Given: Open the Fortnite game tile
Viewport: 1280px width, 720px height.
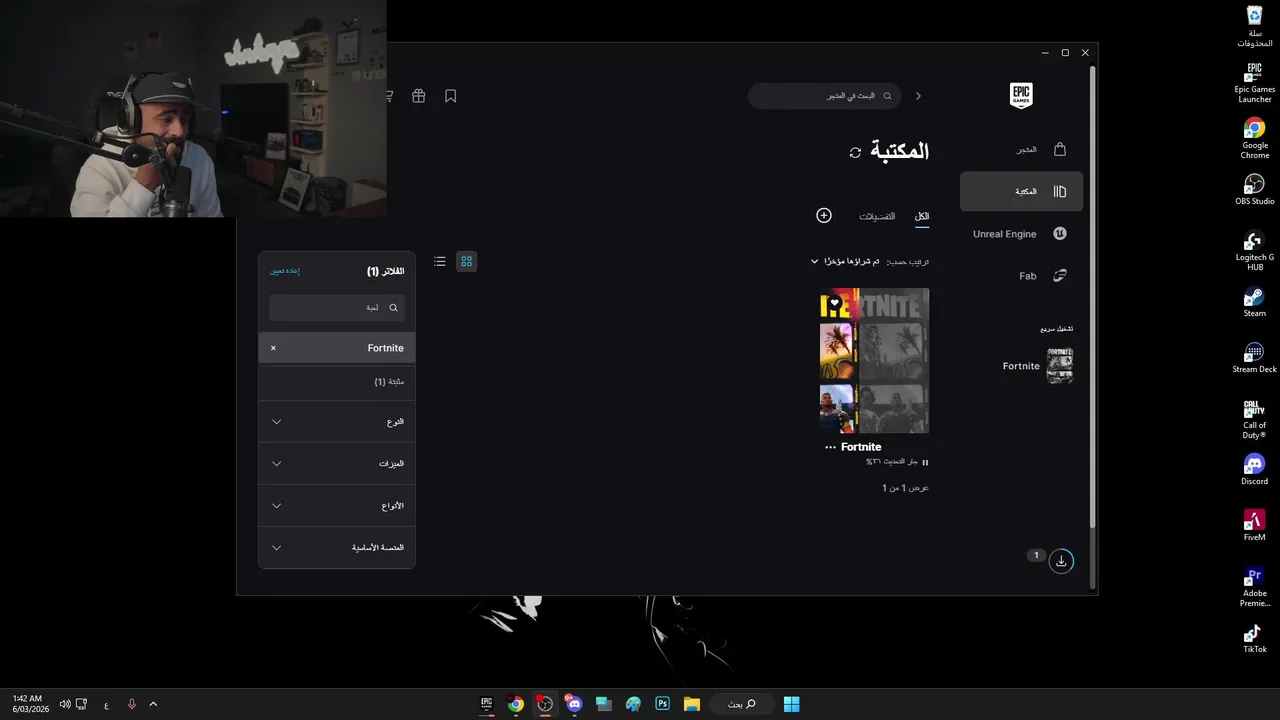Looking at the screenshot, I should point(874,361).
